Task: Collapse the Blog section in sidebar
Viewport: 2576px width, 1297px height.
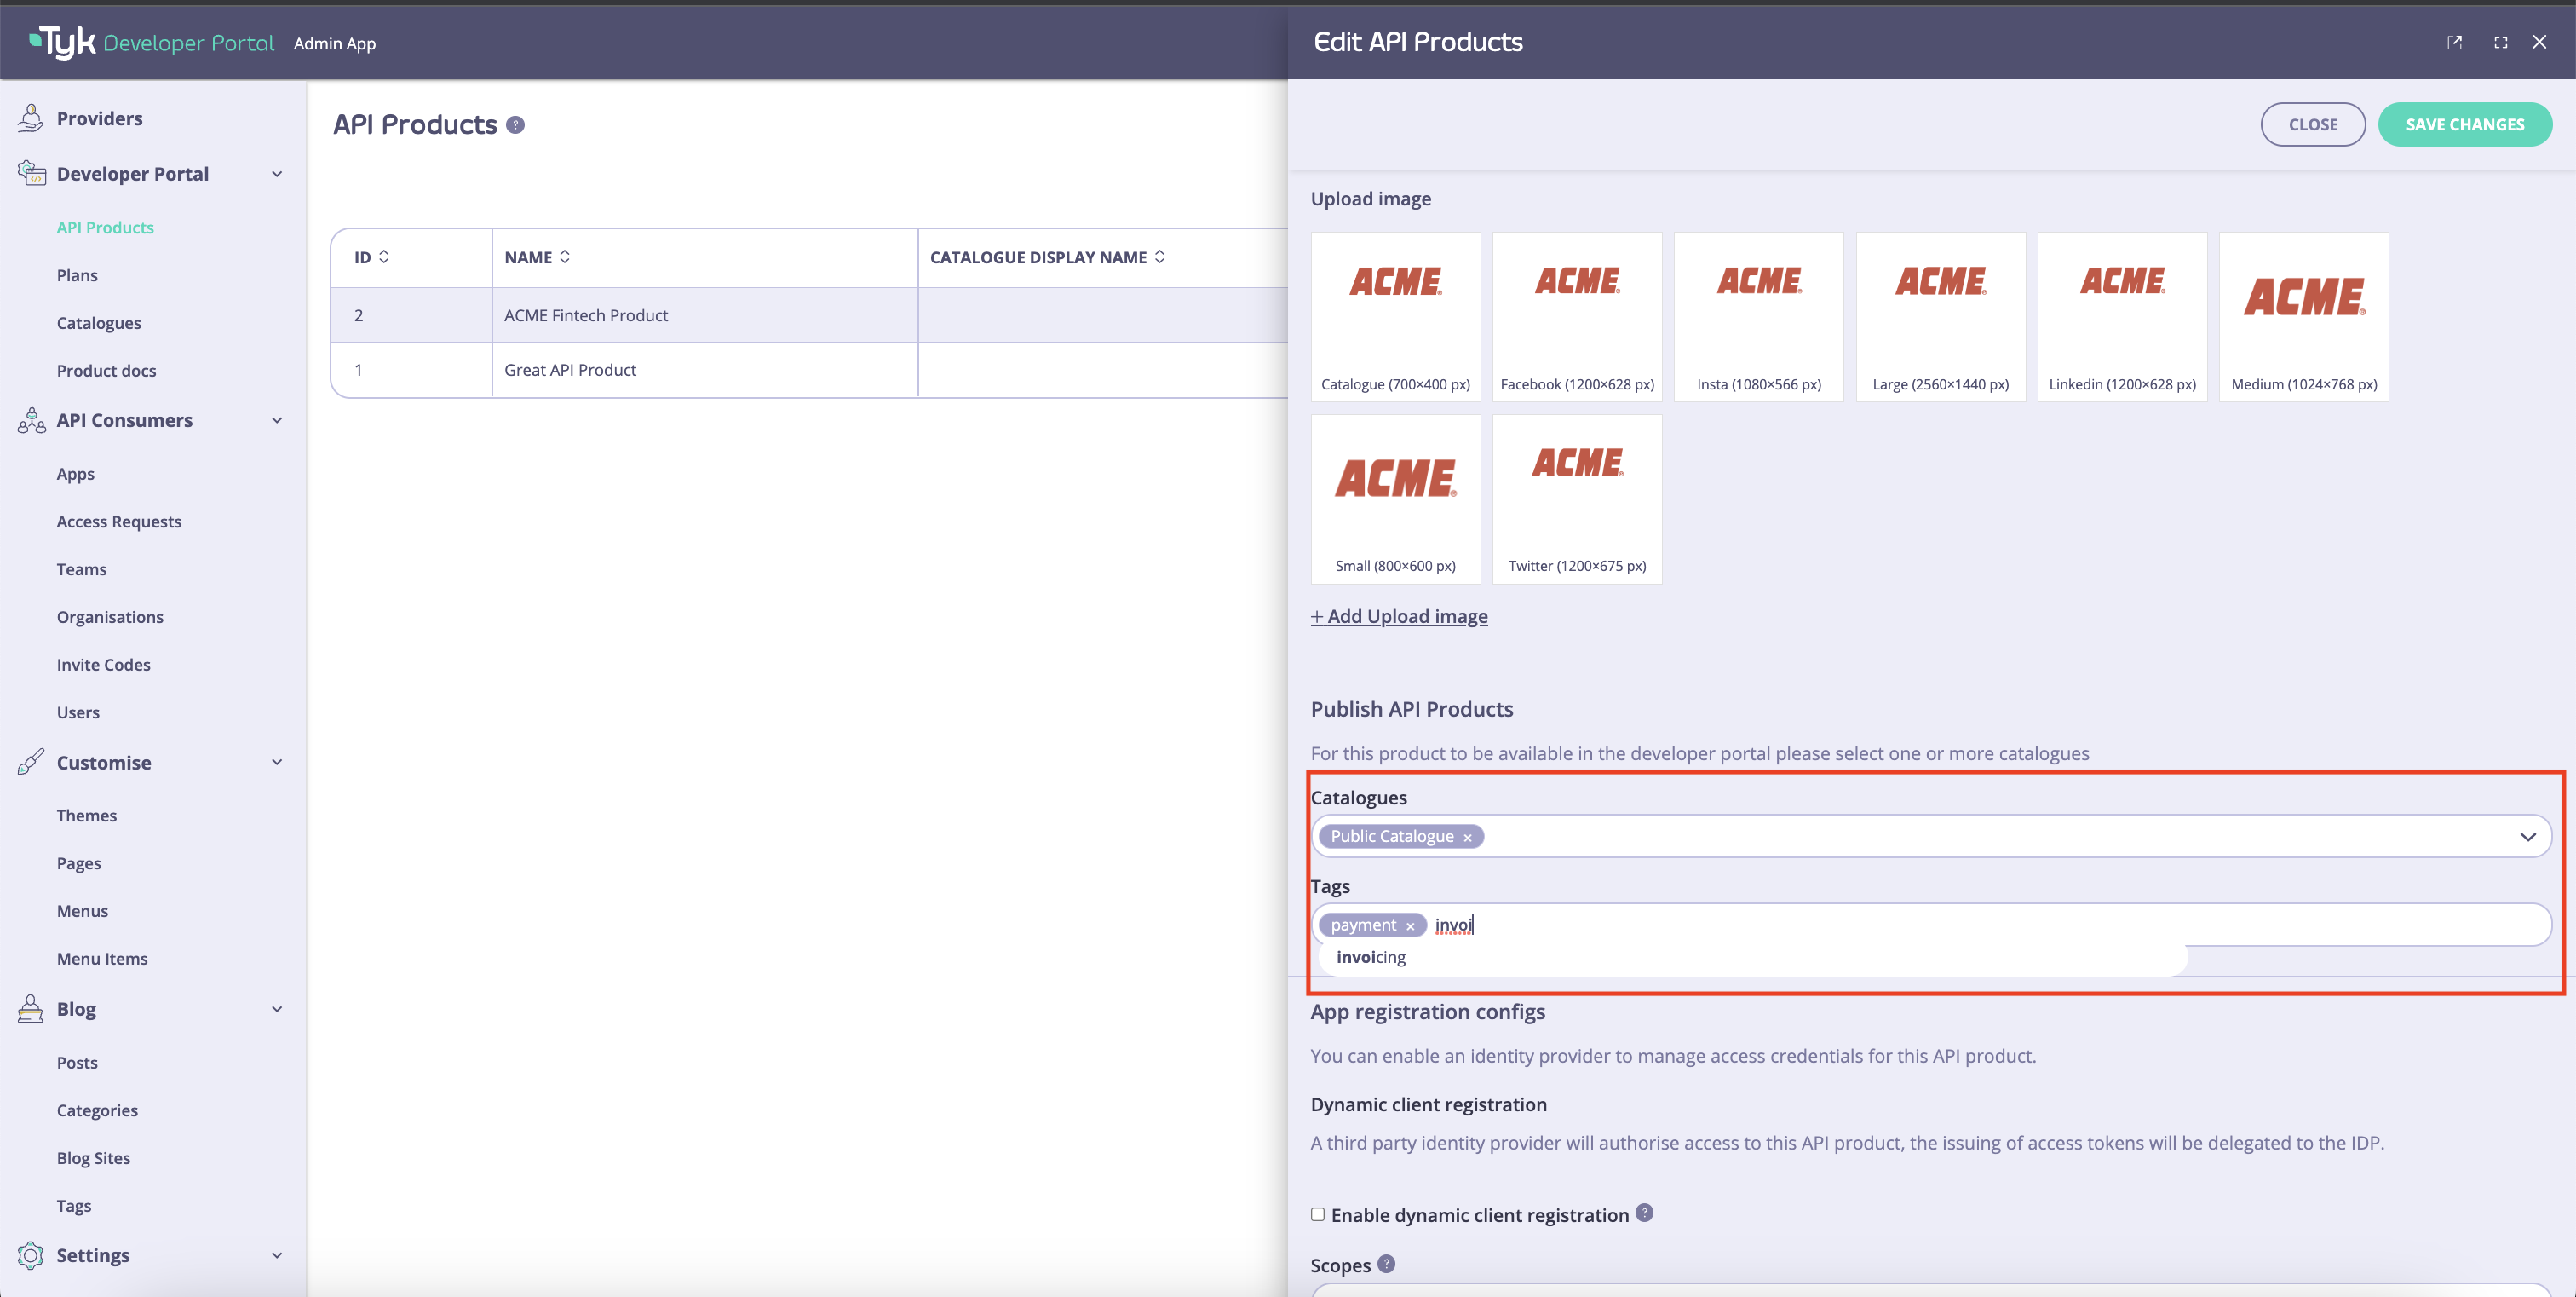Action: coord(277,1008)
